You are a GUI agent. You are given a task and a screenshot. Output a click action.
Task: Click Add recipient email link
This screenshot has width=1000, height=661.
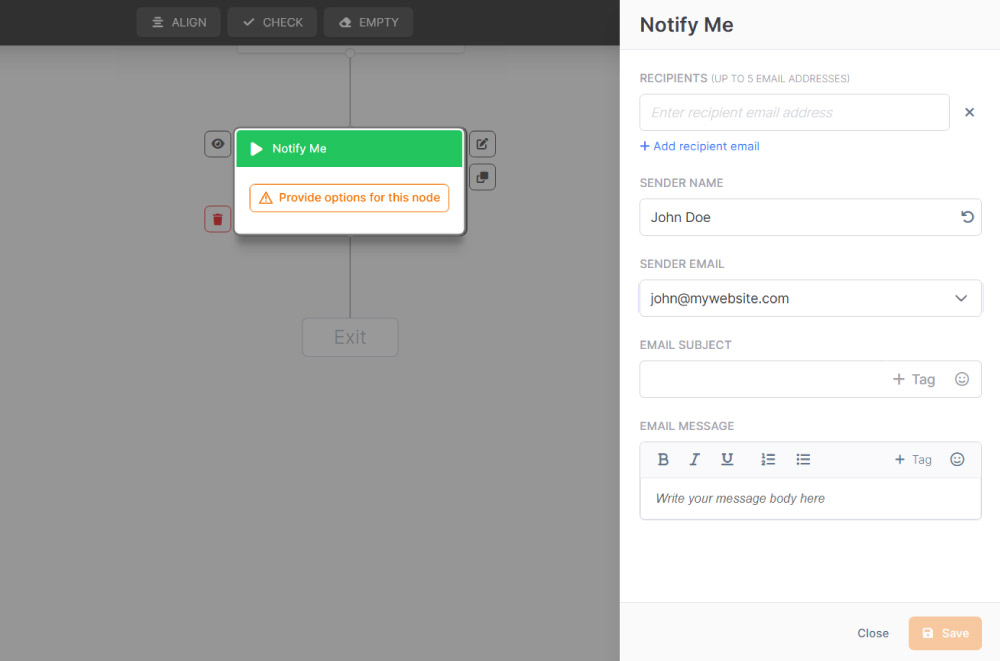(700, 146)
